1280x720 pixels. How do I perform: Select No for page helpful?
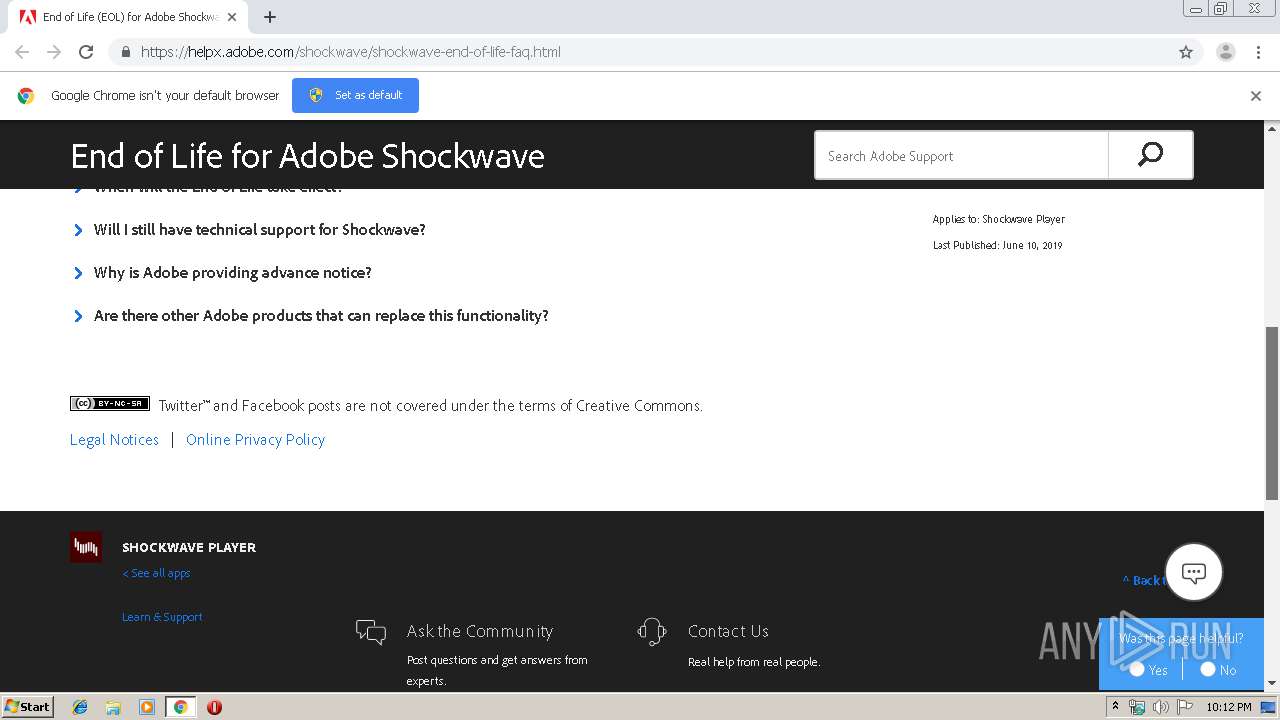[1208, 670]
